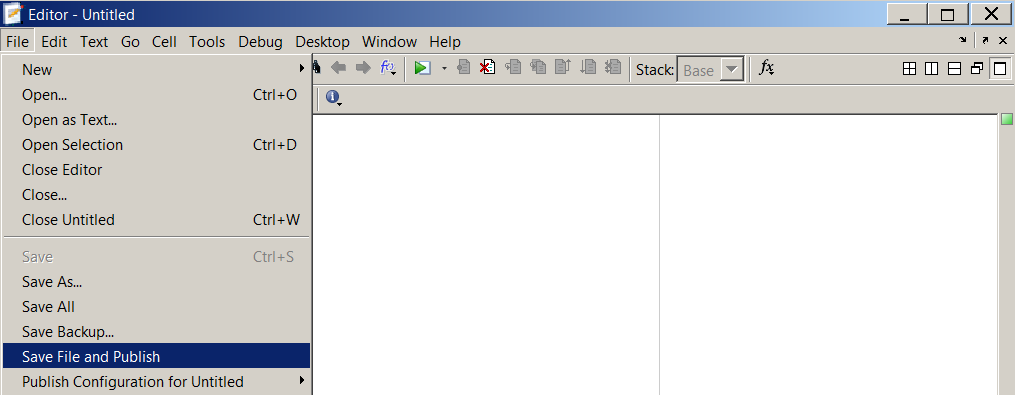This screenshot has height=395, width=1015.
Task: Open the Desktop menu
Action: pyautogui.click(x=322, y=41)
